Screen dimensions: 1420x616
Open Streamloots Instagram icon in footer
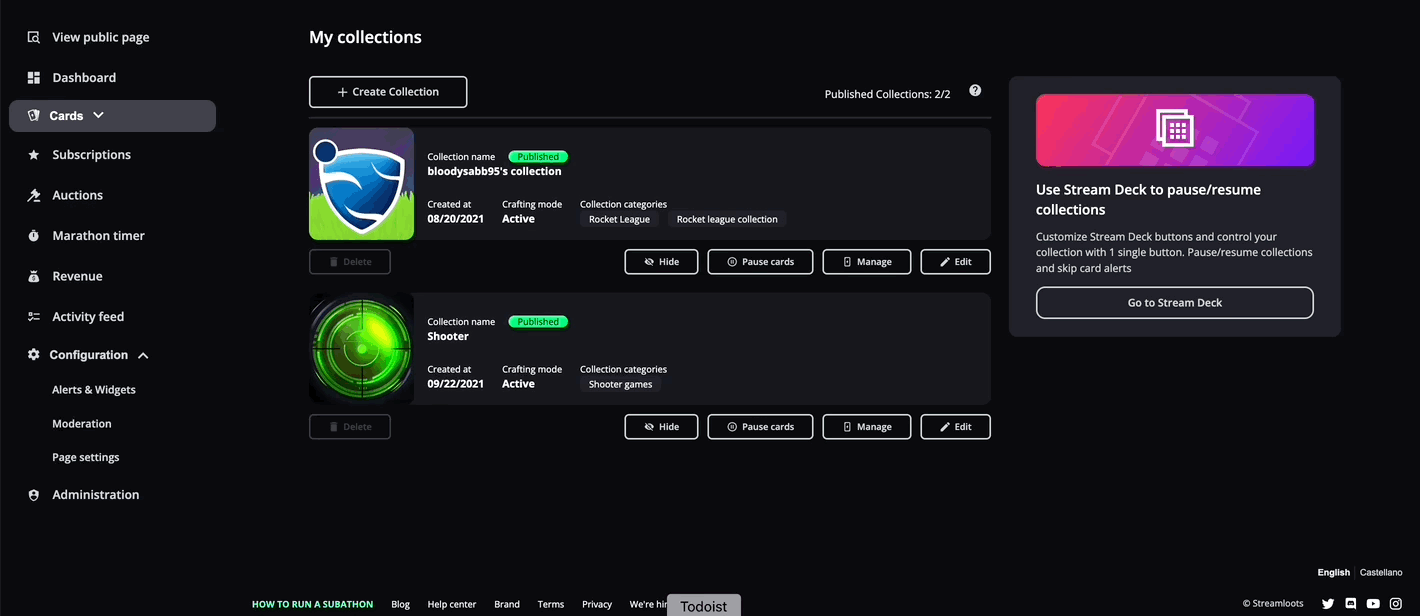pos(1396,604)
